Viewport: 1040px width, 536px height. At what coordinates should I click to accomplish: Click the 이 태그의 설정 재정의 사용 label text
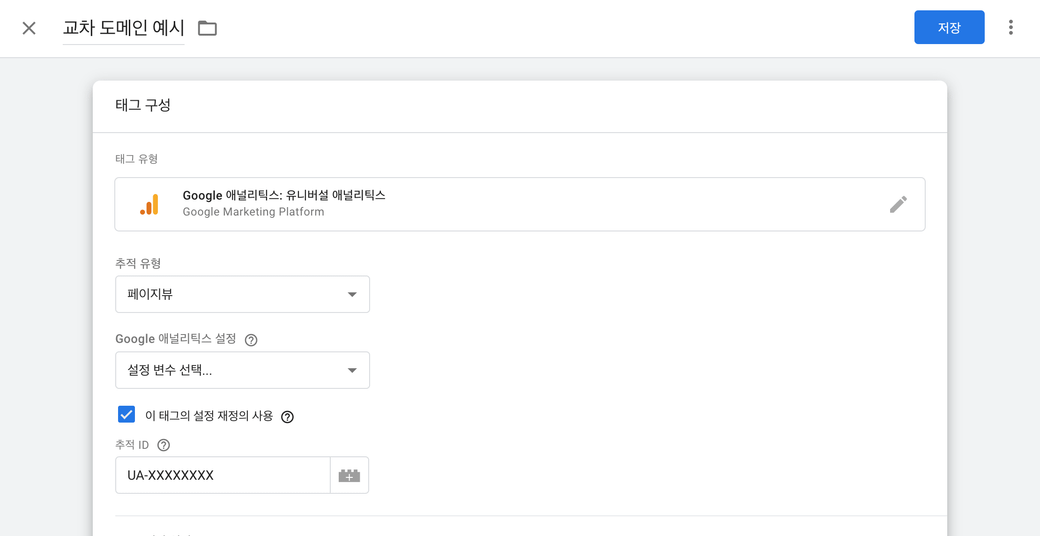(x=208, y=416)
